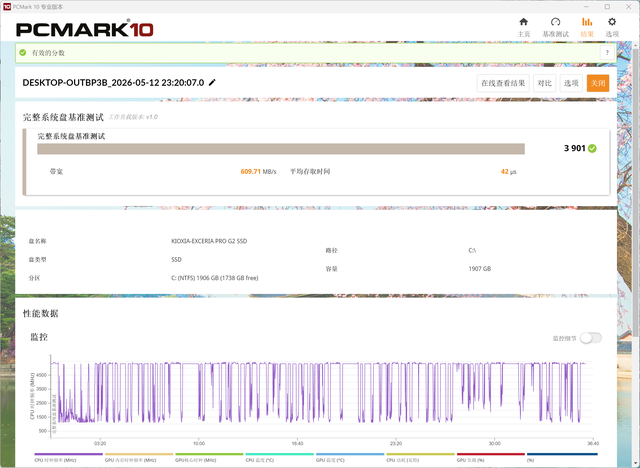The width and height of the screenshot is (640, 468).
Task: Toggle the purple CPU clock frequency legend
Action: [x=68, y=457]
